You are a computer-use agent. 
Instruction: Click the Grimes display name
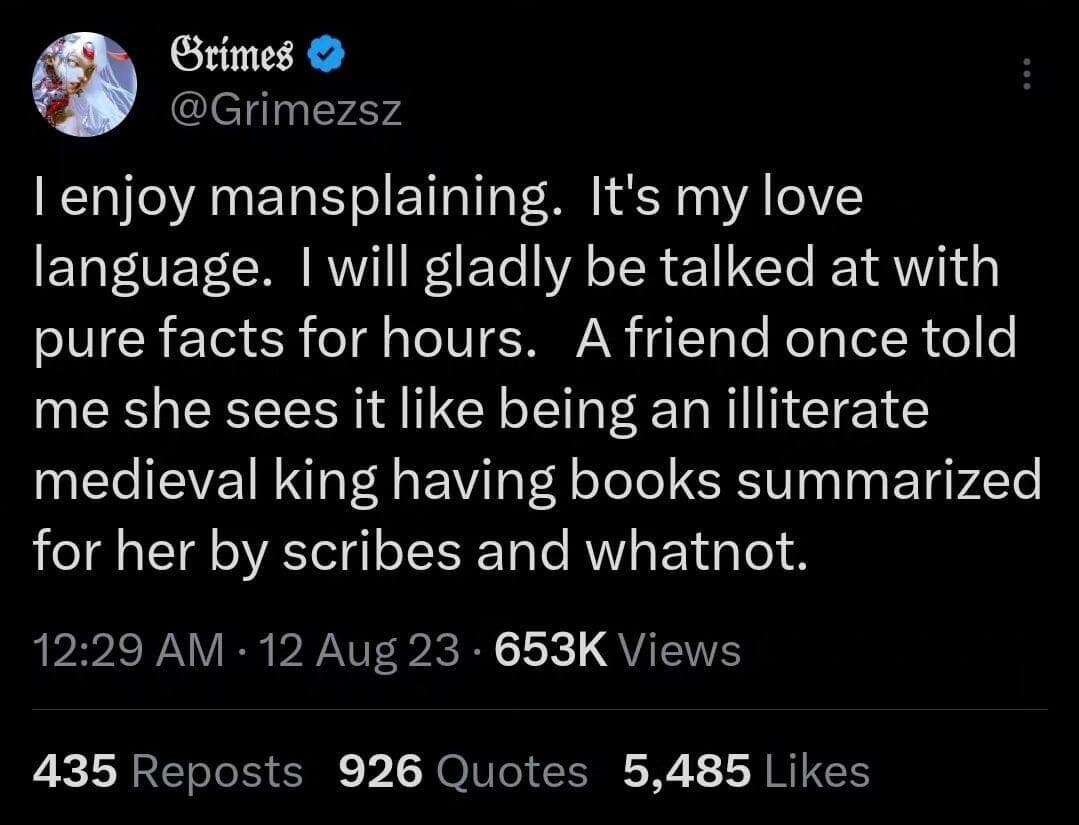(231, 55)
